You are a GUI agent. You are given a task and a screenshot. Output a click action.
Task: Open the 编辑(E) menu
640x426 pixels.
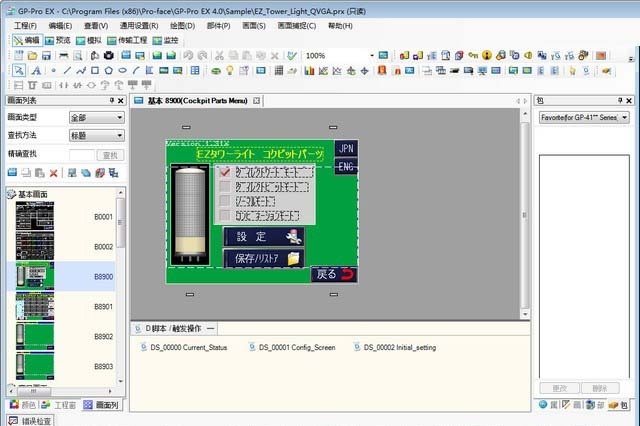pos(60,26)
